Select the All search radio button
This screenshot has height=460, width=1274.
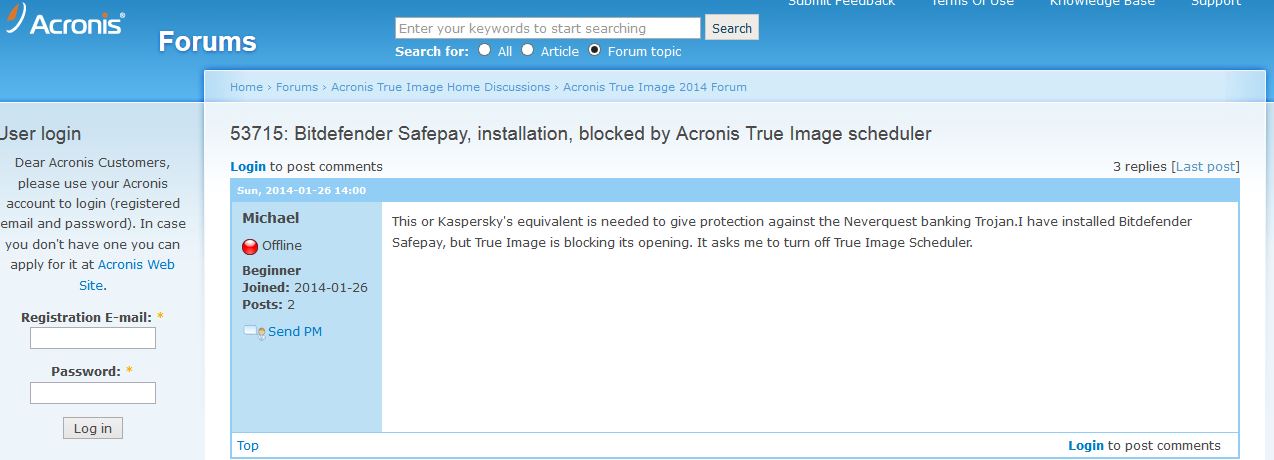coord(484,50)
